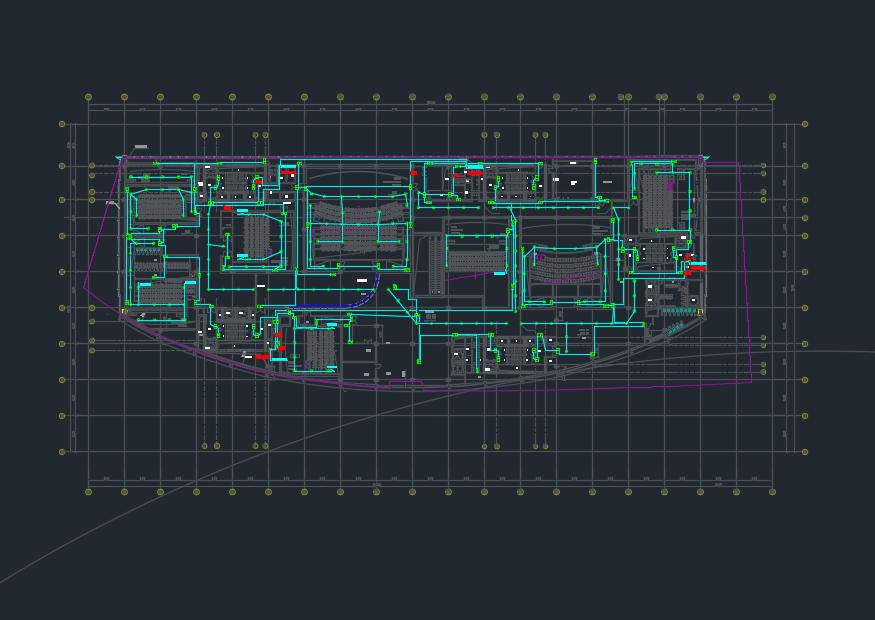875x620 pixels.
Task: Pick the topmost grid bubble in the left column
Action: click(x=62, y=124)
